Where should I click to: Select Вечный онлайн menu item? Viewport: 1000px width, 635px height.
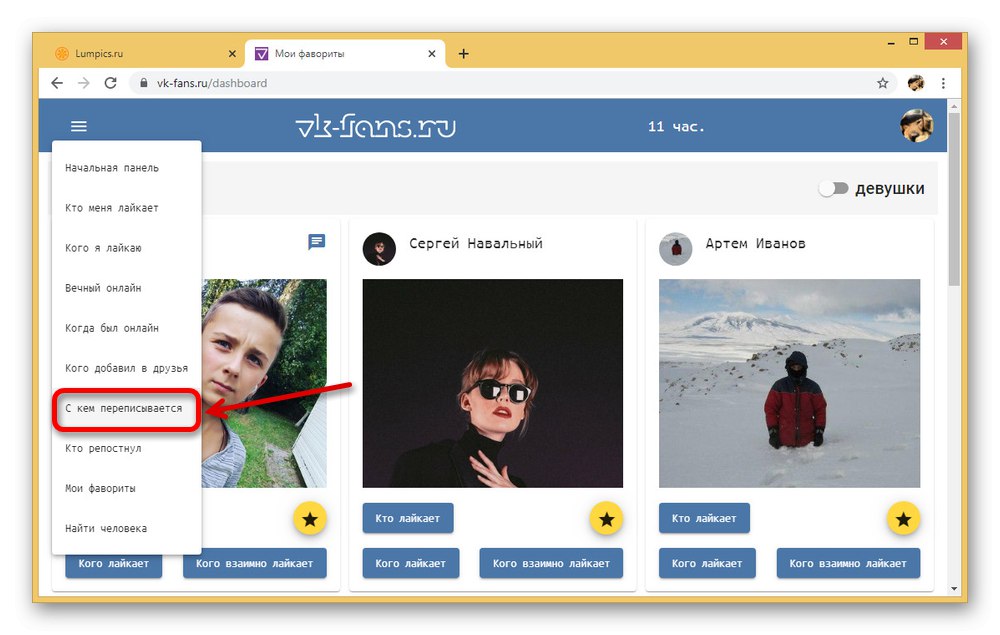(x=126, y=288)
